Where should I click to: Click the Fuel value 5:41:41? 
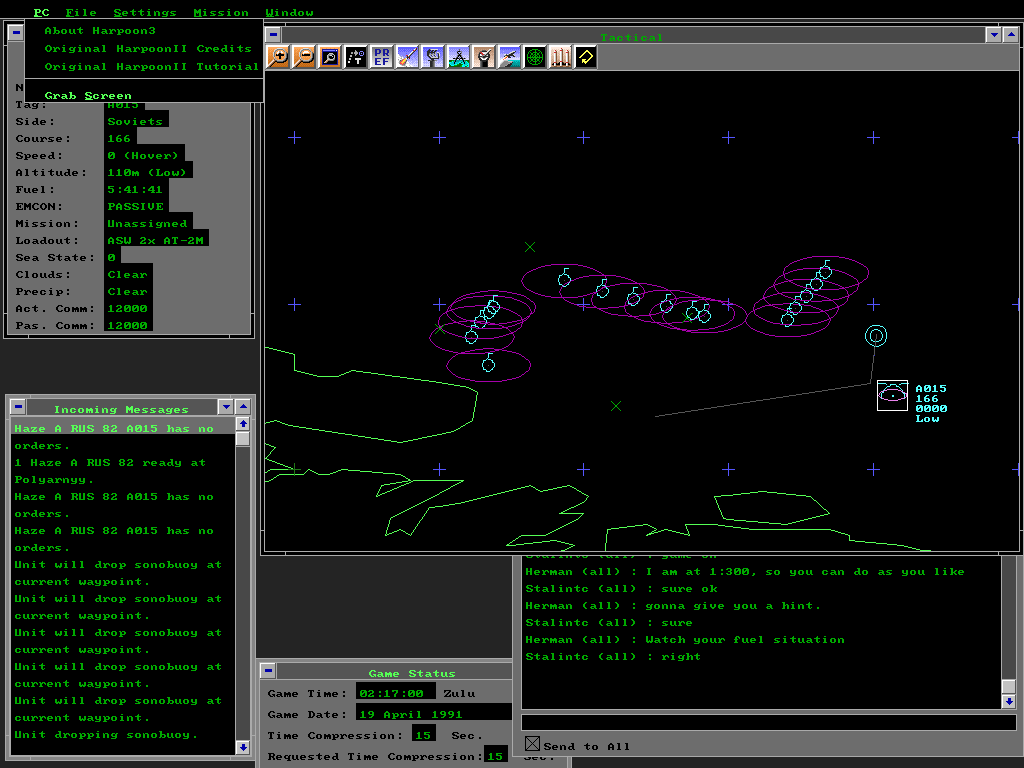[136, 189]
